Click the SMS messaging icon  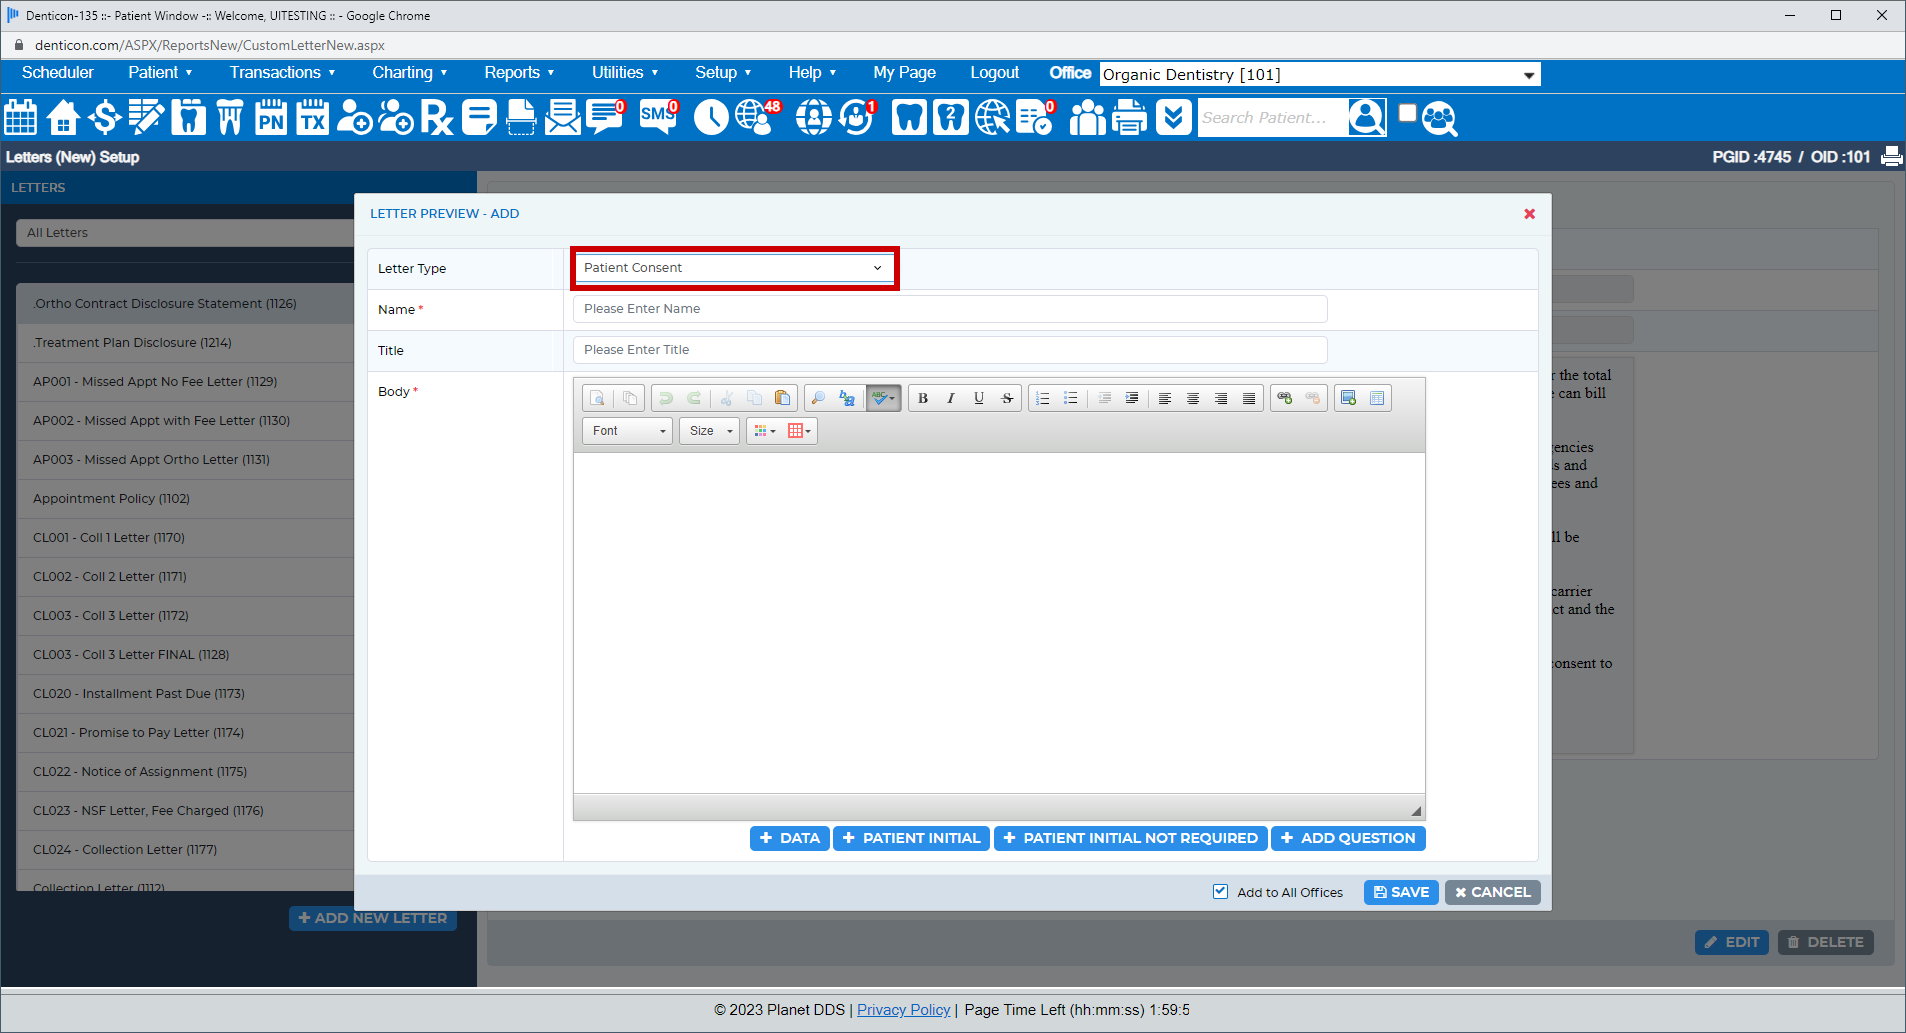pos(657,117)
